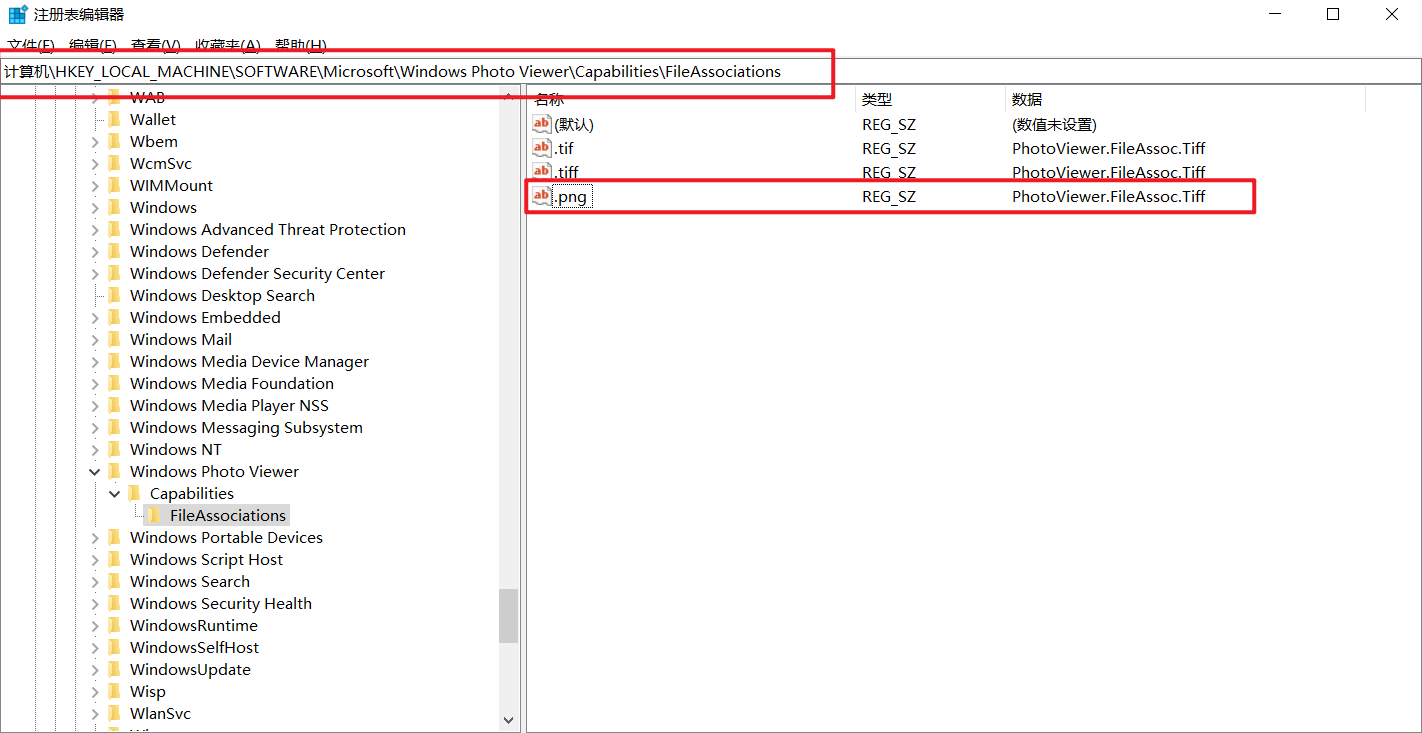Image resolution: width=1422 pixels, height=733 pixels.
Task: Select Windows Media Device Manager tree item
Action: tap(249, 361)
